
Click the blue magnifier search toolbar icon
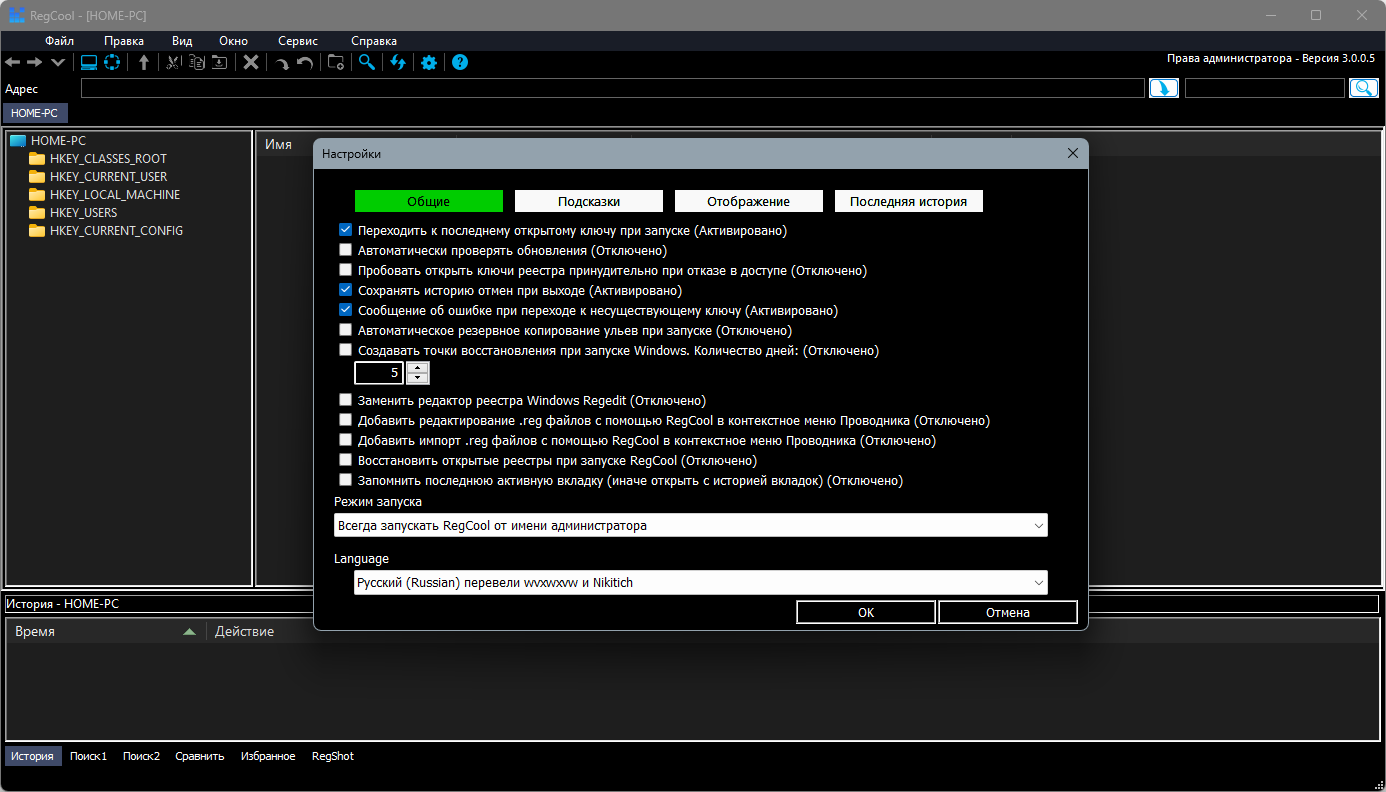pos(367,63)
